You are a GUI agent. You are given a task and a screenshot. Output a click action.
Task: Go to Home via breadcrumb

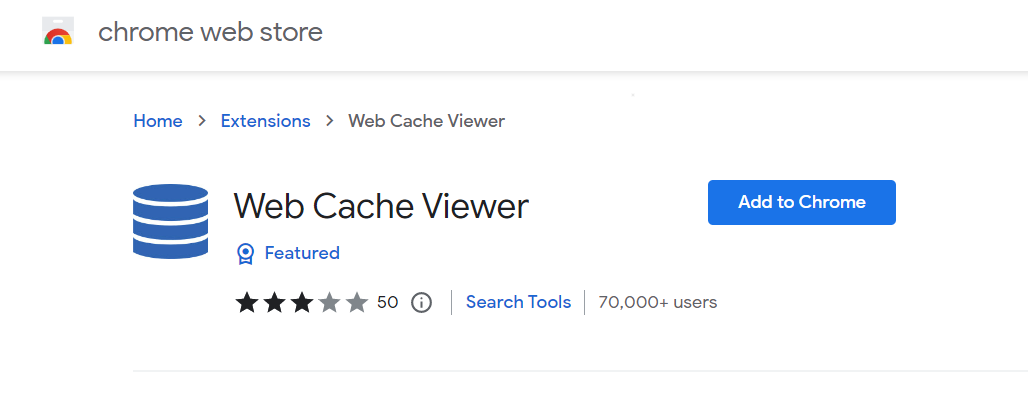(158, 121)
